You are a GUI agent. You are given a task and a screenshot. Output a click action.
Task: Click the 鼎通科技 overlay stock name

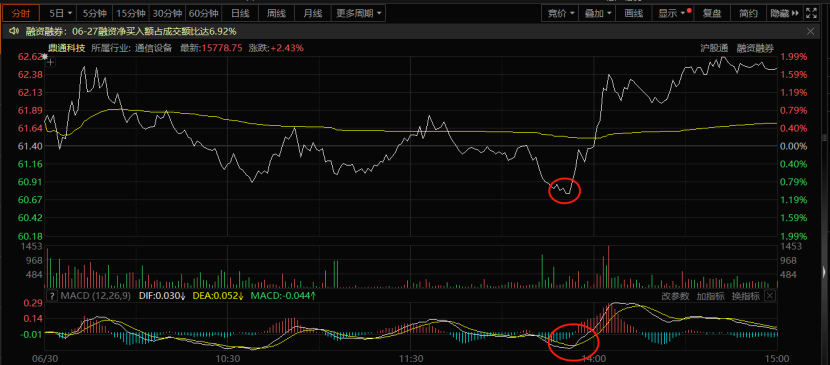pos(67,48)
